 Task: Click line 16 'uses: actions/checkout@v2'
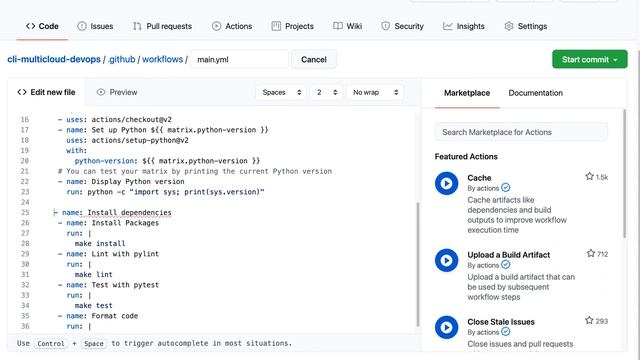pyautogui.click(x=119, y=120)
